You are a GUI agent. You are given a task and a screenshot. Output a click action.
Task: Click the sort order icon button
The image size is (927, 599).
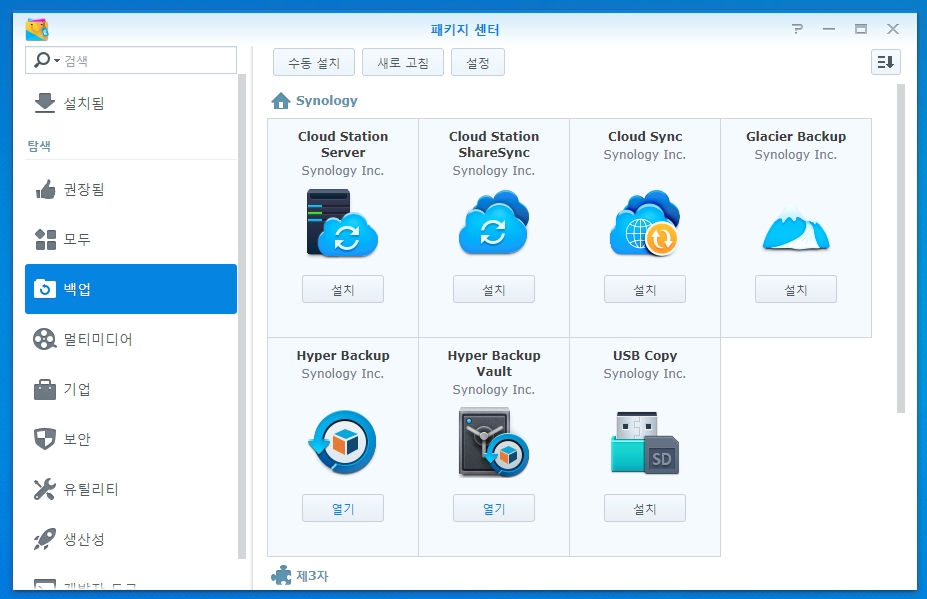click(x=886, y=62)
